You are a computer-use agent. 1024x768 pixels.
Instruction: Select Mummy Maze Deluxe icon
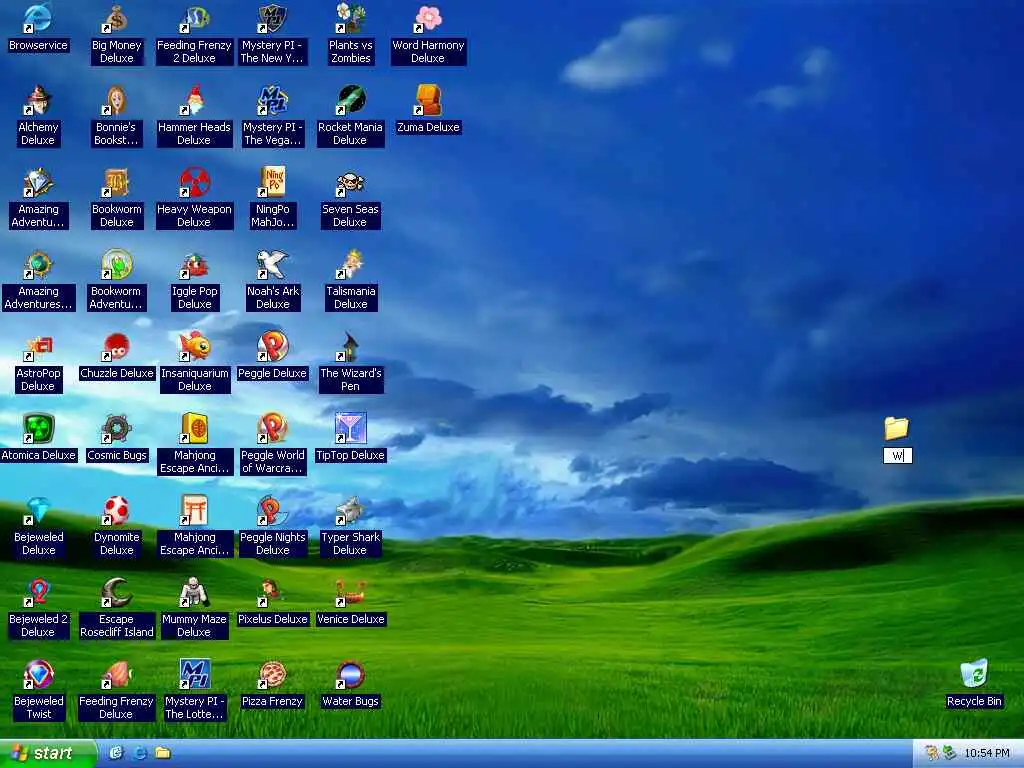click(x=195, y=592)
